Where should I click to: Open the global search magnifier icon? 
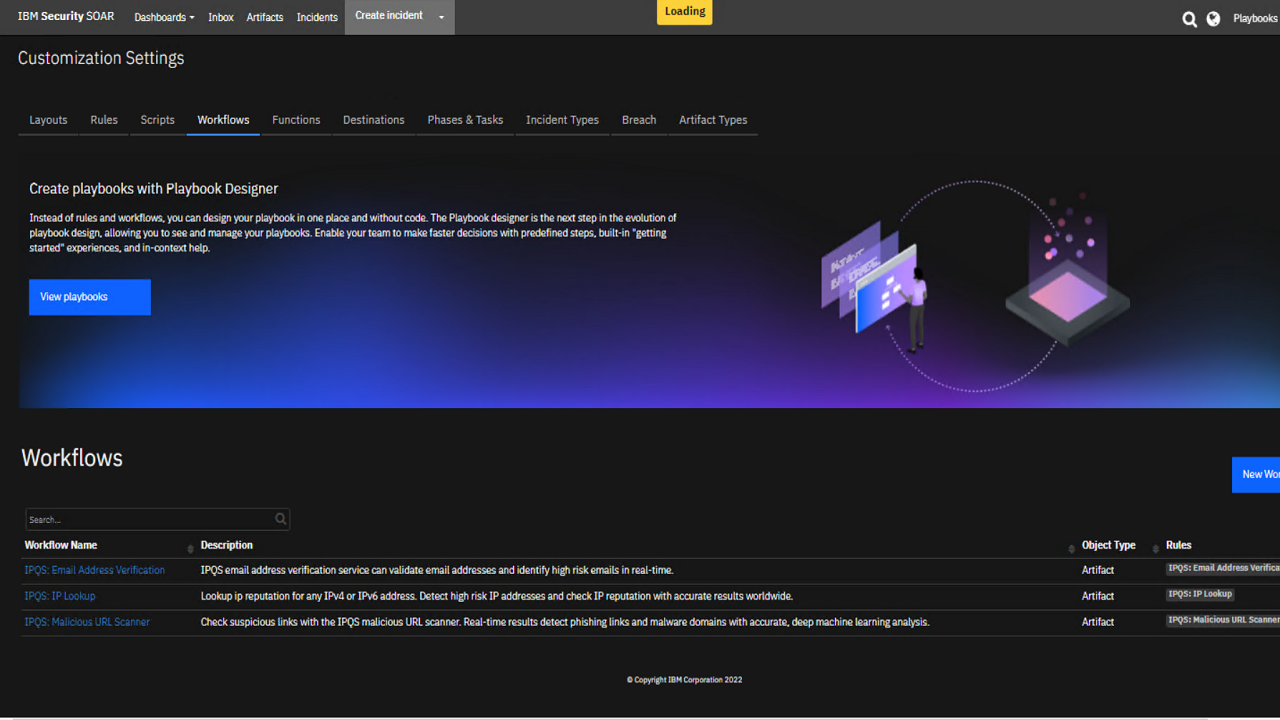point(1189,18)
